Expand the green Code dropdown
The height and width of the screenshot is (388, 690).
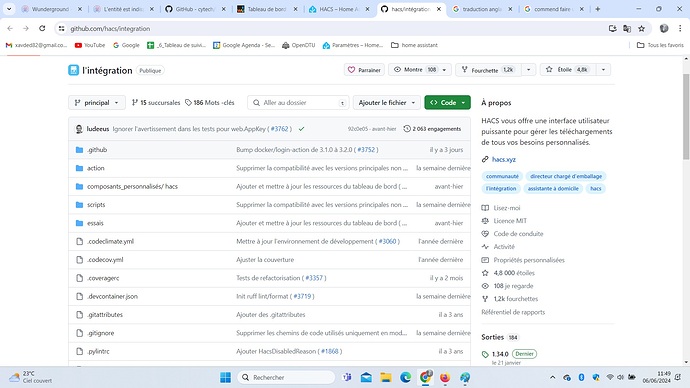[447, 102]
